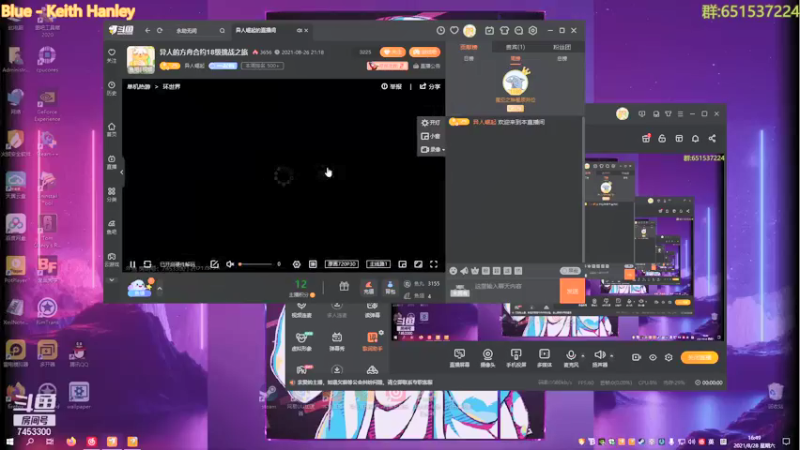Toggle web fullscreen in player
The height and width of the screenshot is (450, 800).
[418, 264]
